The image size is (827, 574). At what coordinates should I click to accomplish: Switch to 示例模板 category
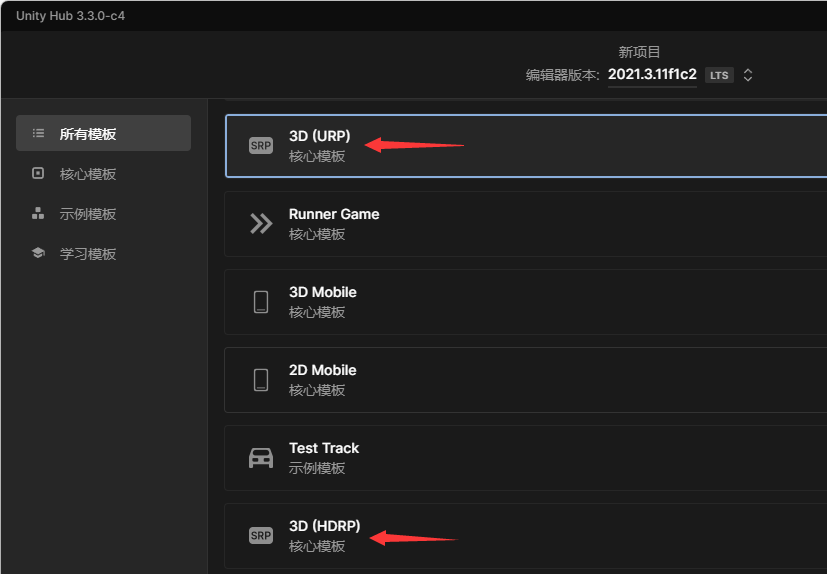click(x=88, y=214)
